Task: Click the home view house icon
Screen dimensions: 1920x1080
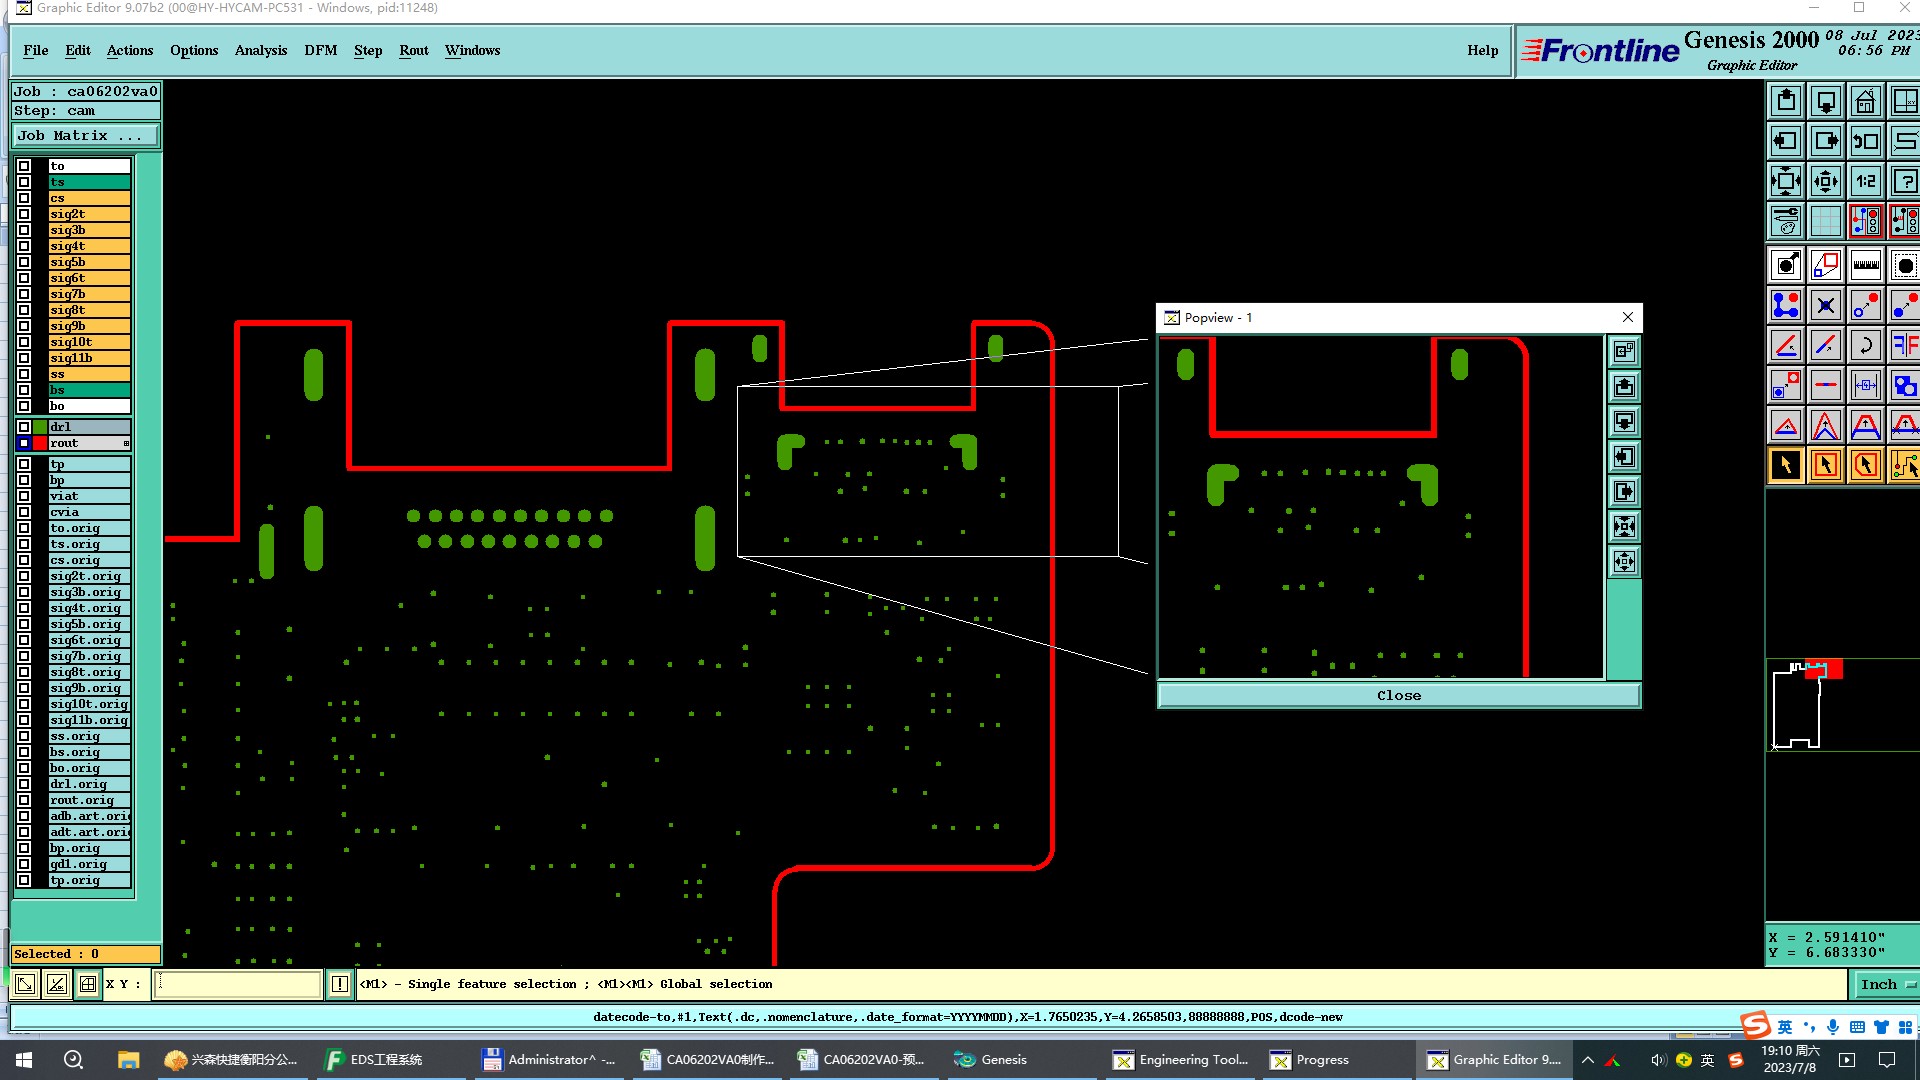Action: pyautogui.click(x=1866, y=101)
